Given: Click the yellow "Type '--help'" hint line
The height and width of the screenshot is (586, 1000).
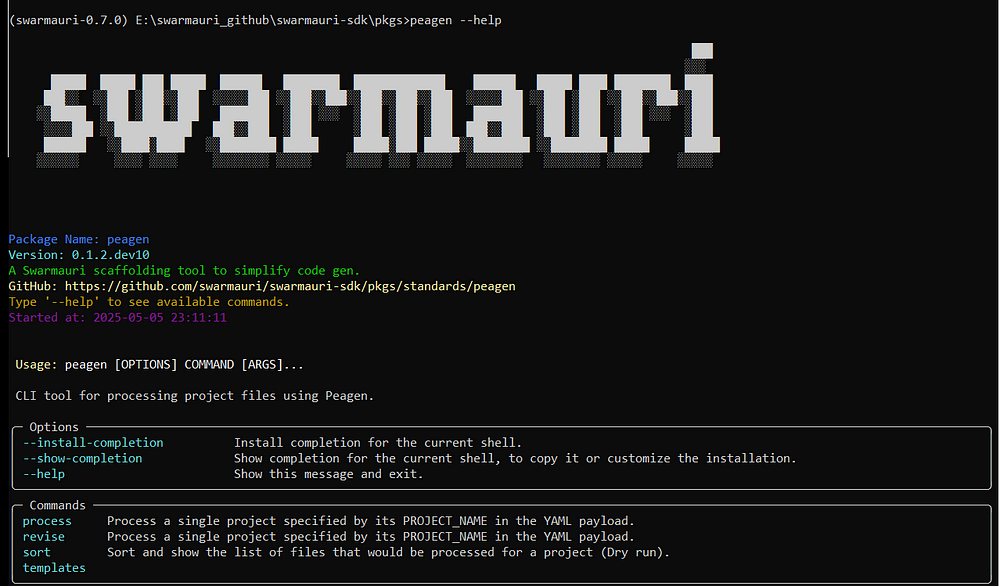Looking at the screenshot, I should [x=149, y=302].
